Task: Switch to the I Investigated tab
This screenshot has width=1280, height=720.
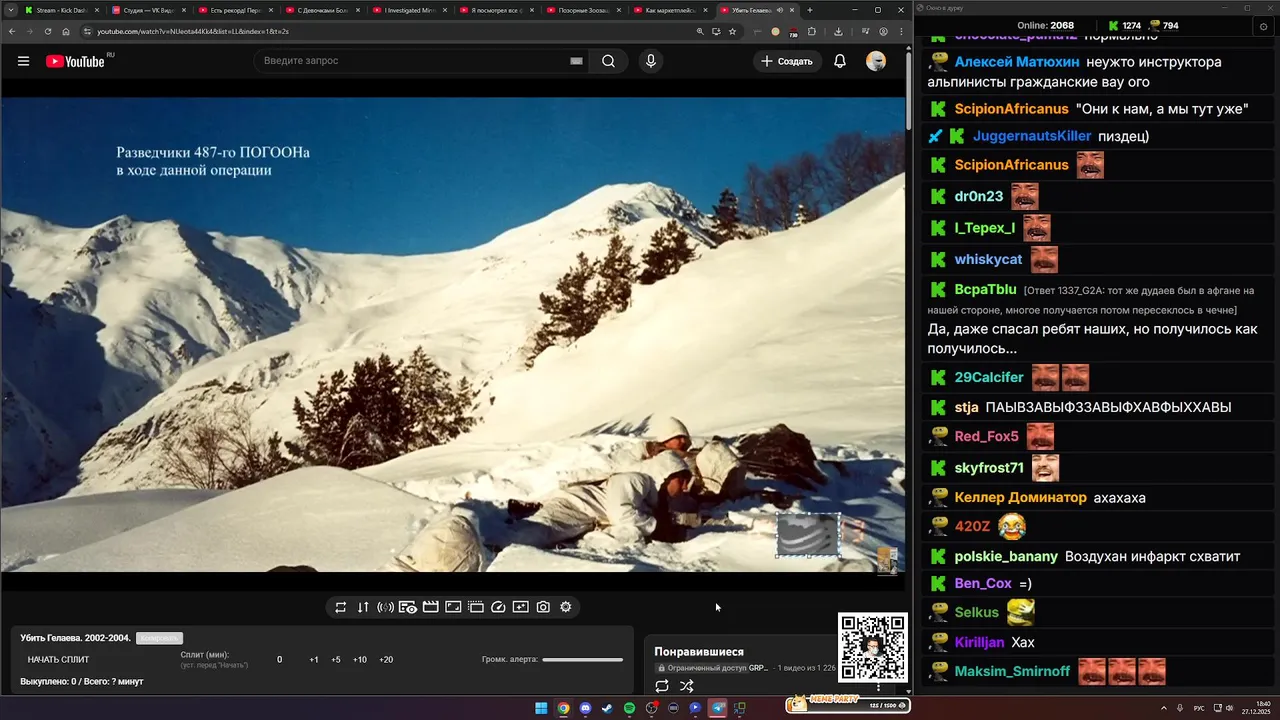Action: pos(411,10)
